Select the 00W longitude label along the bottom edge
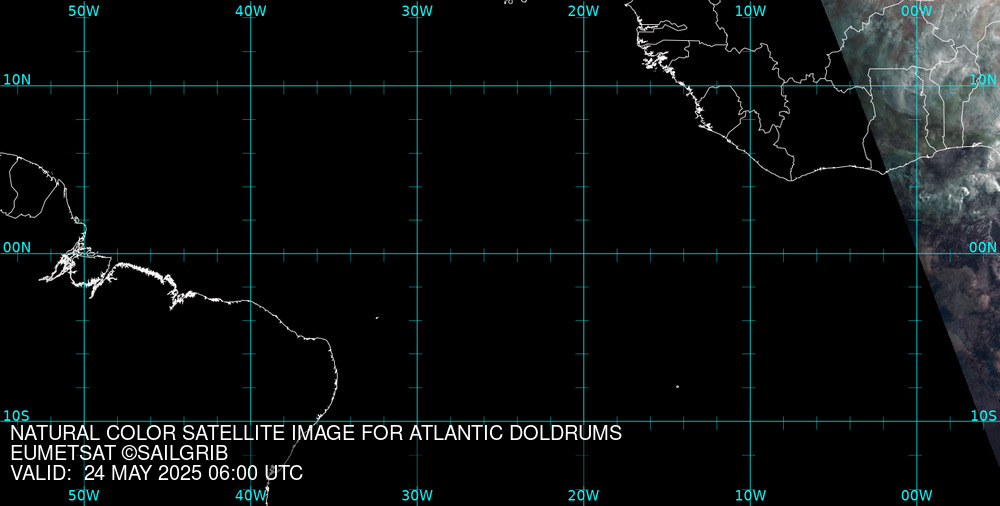The image size is (1000, 506). pos(917,495)
